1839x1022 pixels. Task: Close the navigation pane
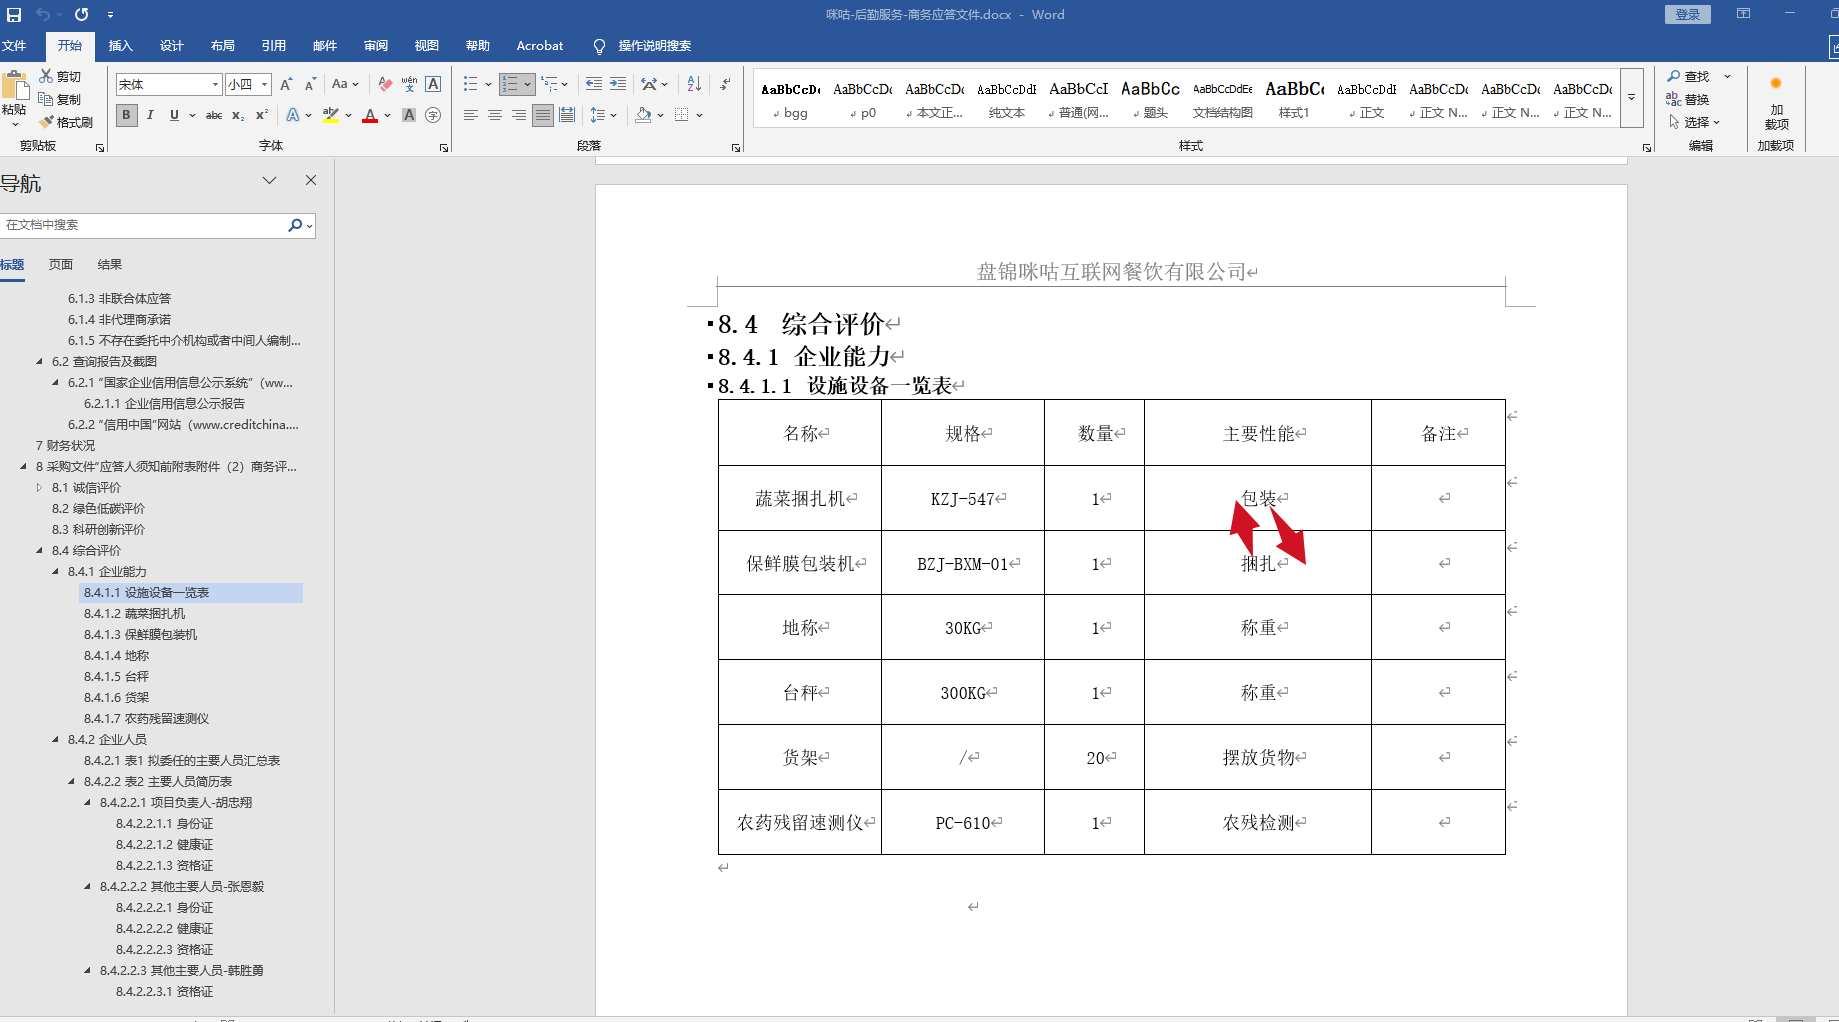point(311,180)
